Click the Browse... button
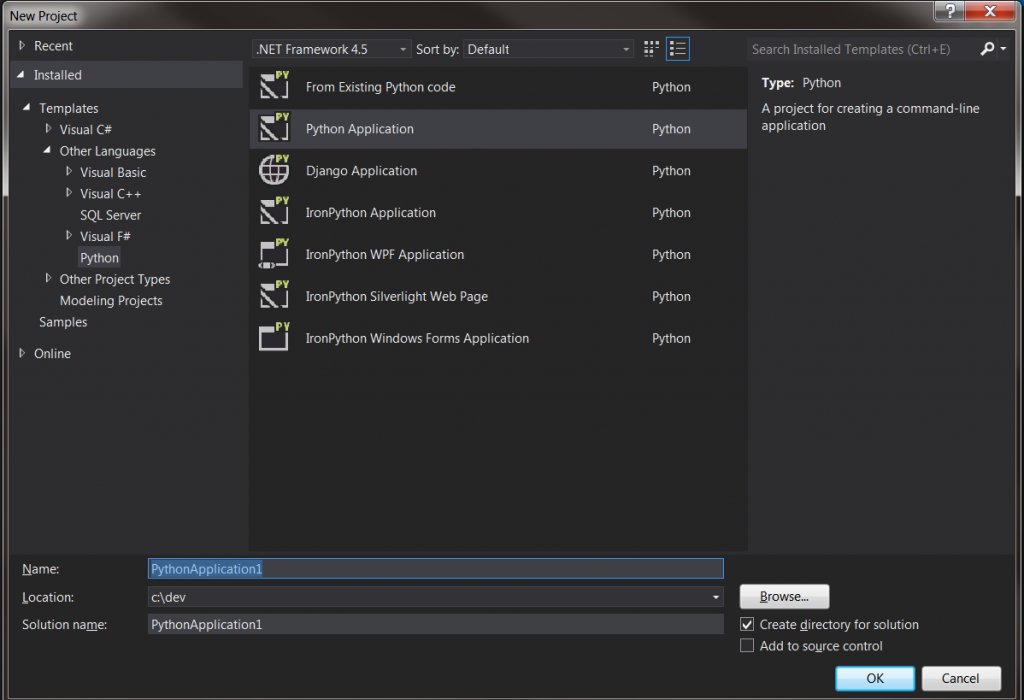The image size is (1024, 700). point(784,596)
